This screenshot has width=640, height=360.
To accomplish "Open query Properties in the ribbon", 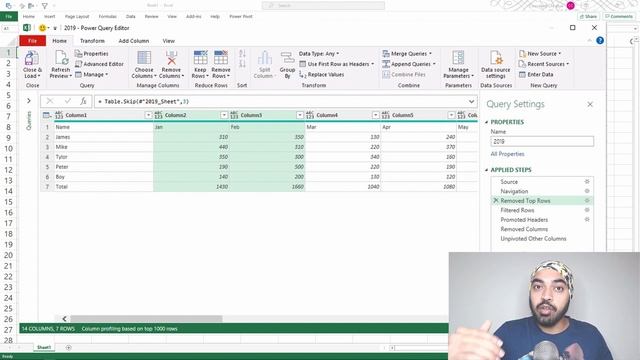I will [x=91, y=53].
